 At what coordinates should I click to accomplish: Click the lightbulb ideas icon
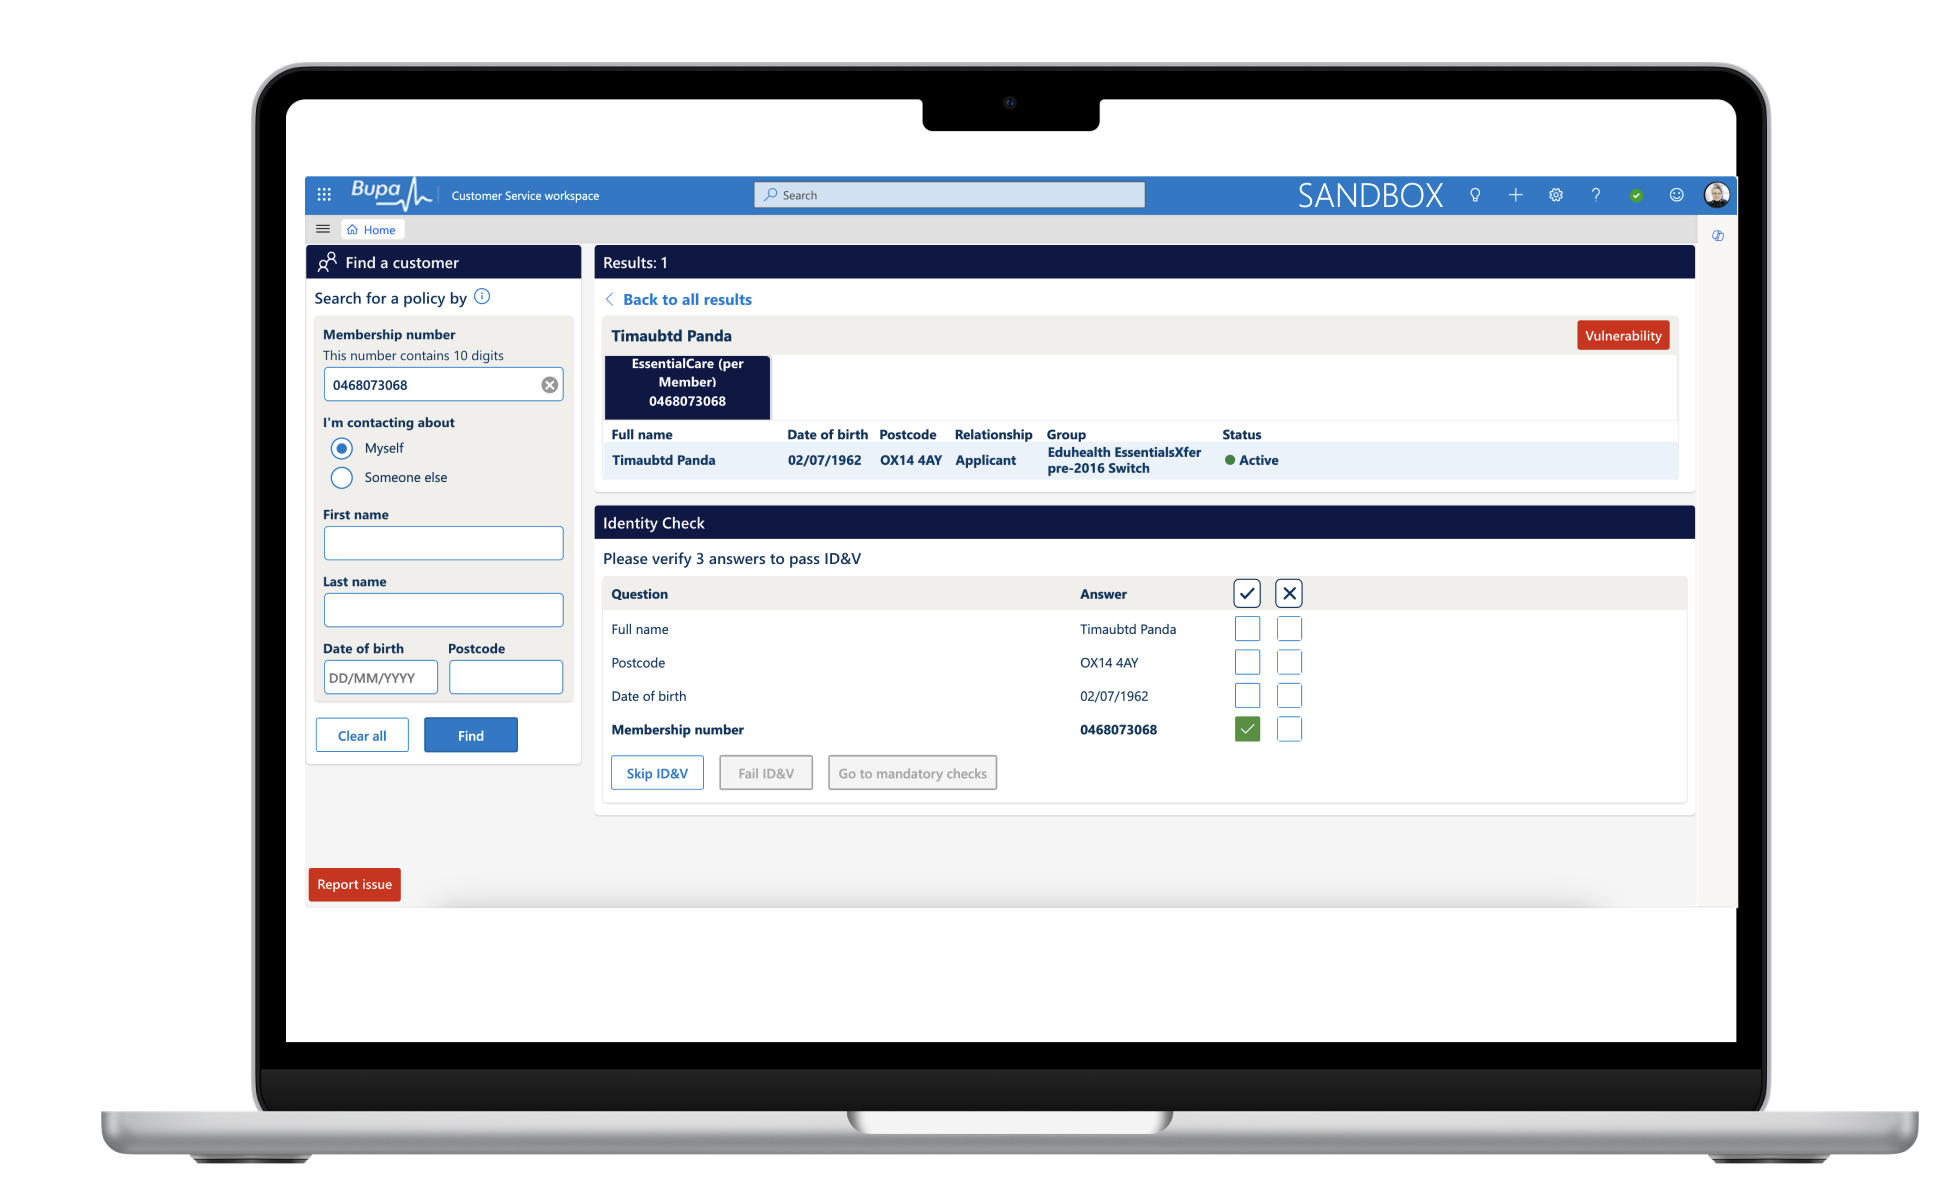1475,195
